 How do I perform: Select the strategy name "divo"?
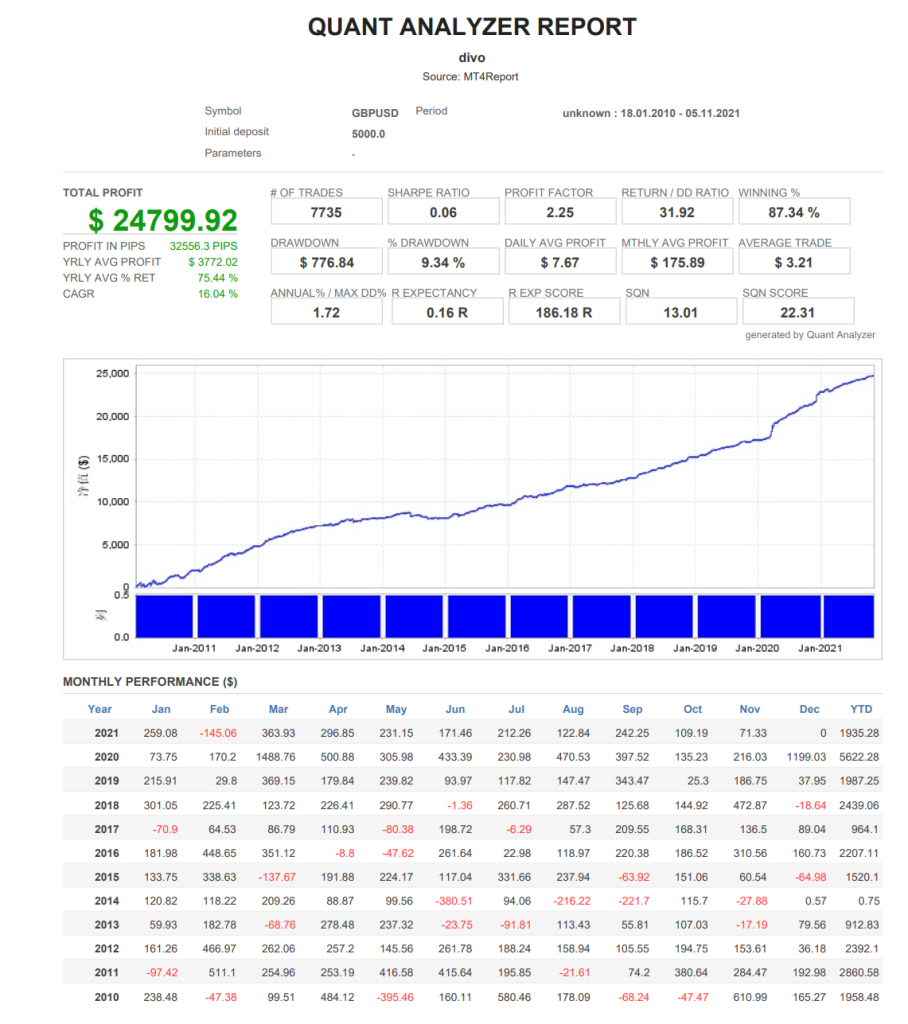(x=472, y=57)
